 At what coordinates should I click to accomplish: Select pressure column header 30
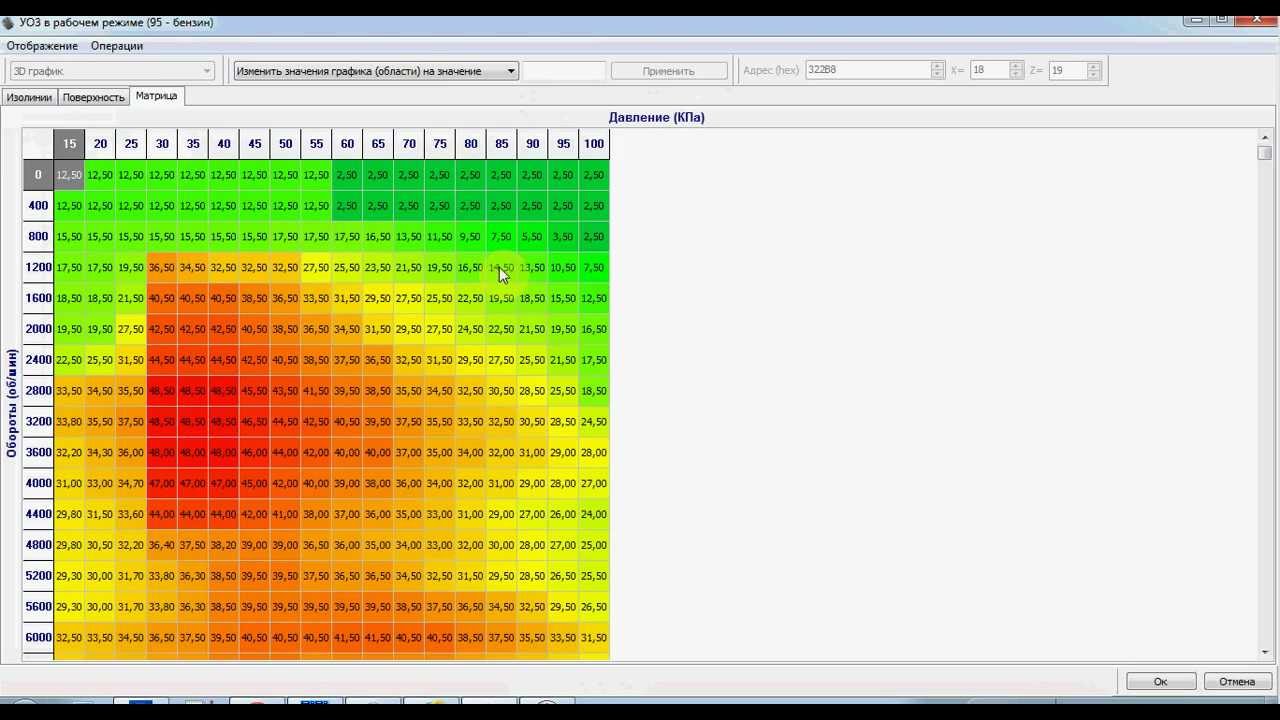coord(162,144)
